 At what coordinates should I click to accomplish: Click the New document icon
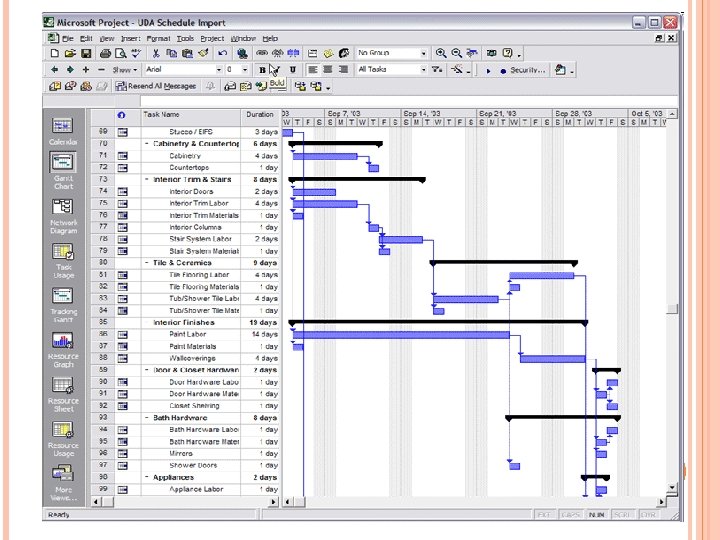coord(55,53)
